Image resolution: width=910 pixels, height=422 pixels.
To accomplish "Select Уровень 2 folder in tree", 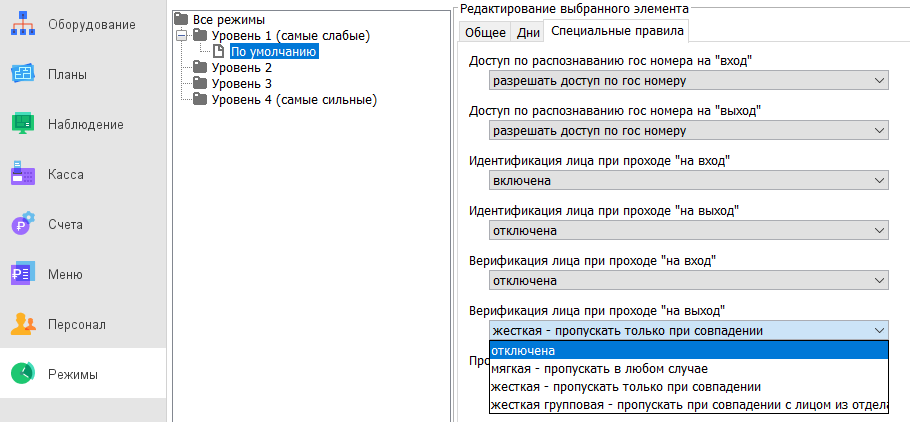I will [x=239, y=68].
